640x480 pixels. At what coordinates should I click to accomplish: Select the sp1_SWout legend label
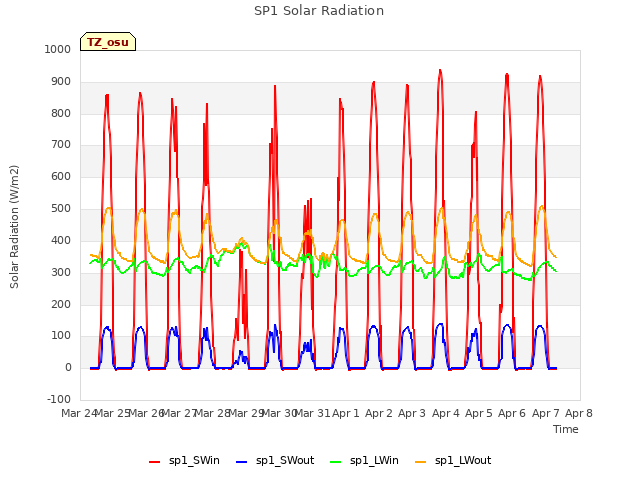285,460
